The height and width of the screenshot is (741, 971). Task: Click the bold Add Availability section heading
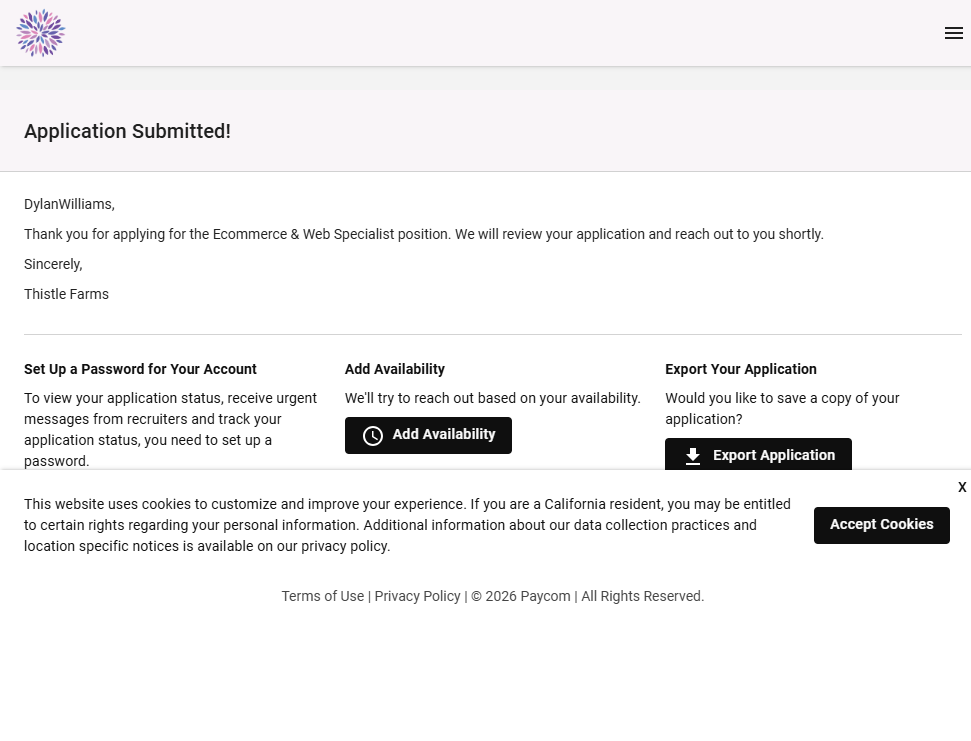click(395, 369)
